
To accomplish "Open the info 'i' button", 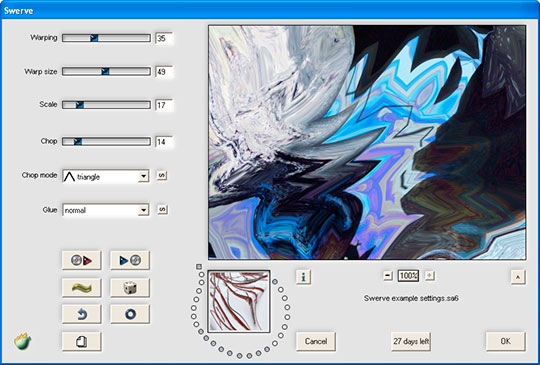I will [303, 277].
